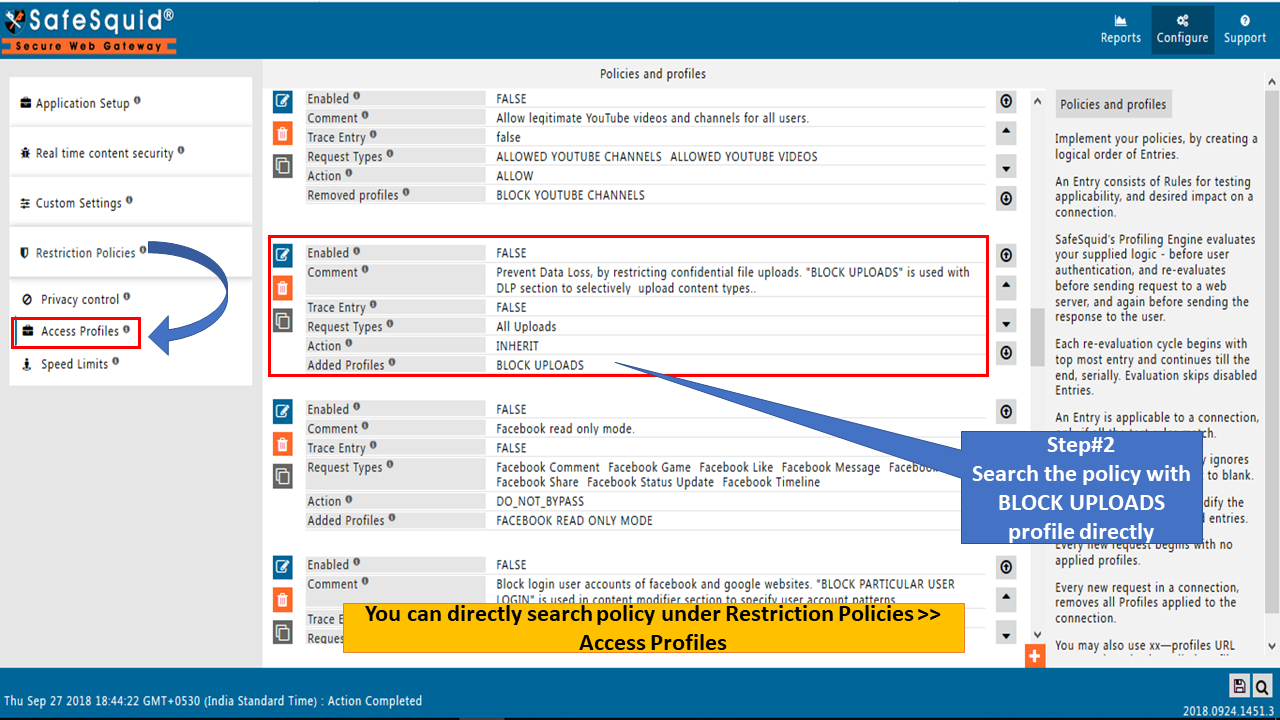Click the Policies and profiles help panel label
Screen dimensions: 1280x720
[x=1113, y=104]
